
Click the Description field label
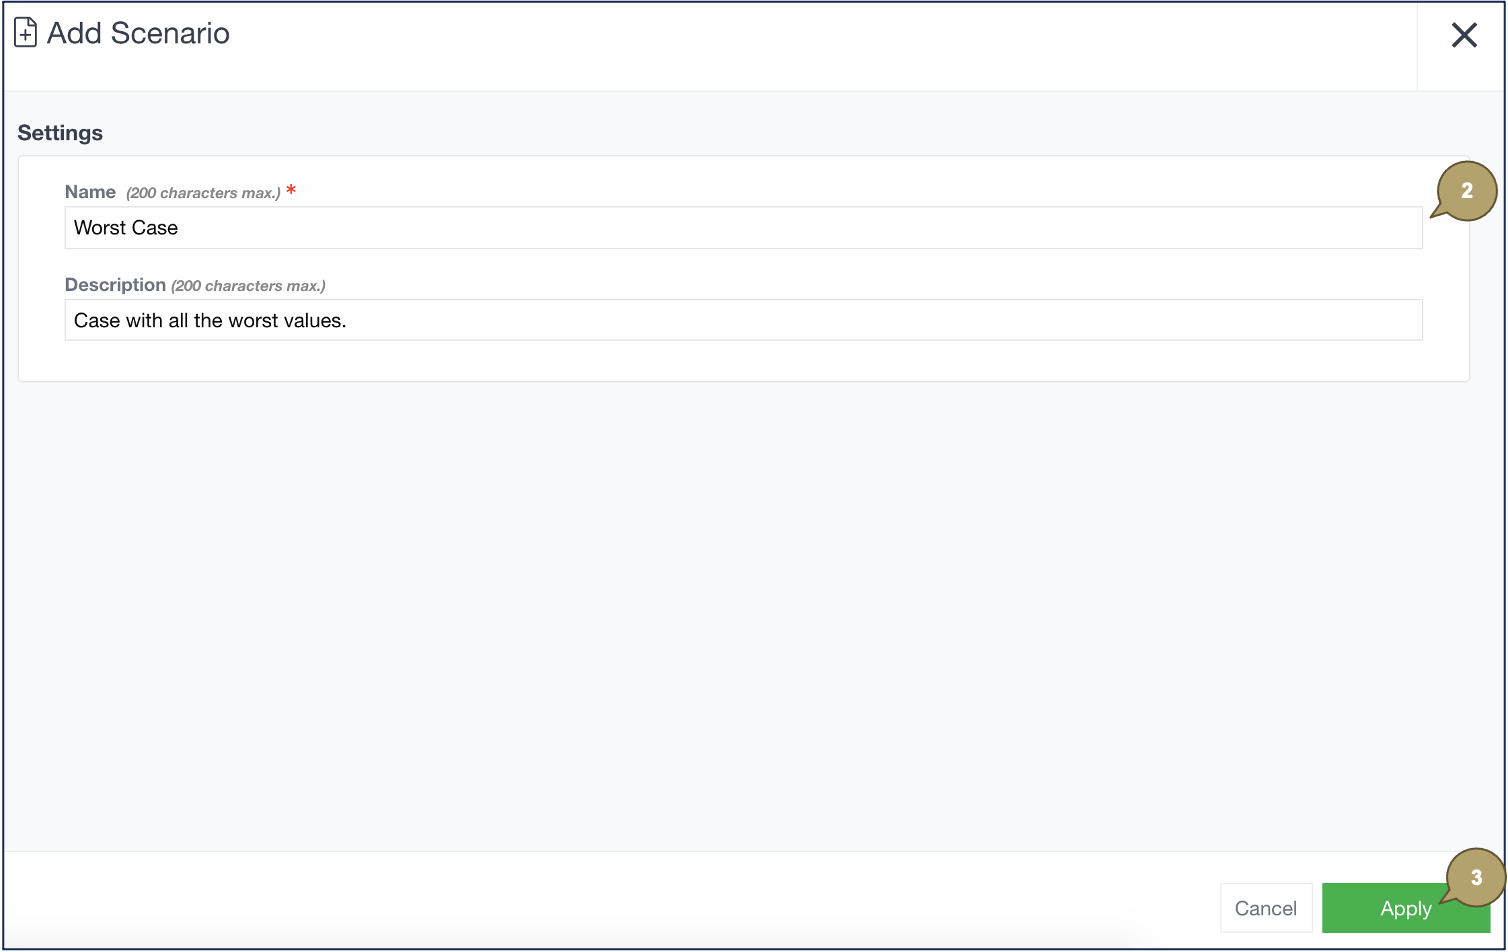pyautogui.click(x=115, y=285)
